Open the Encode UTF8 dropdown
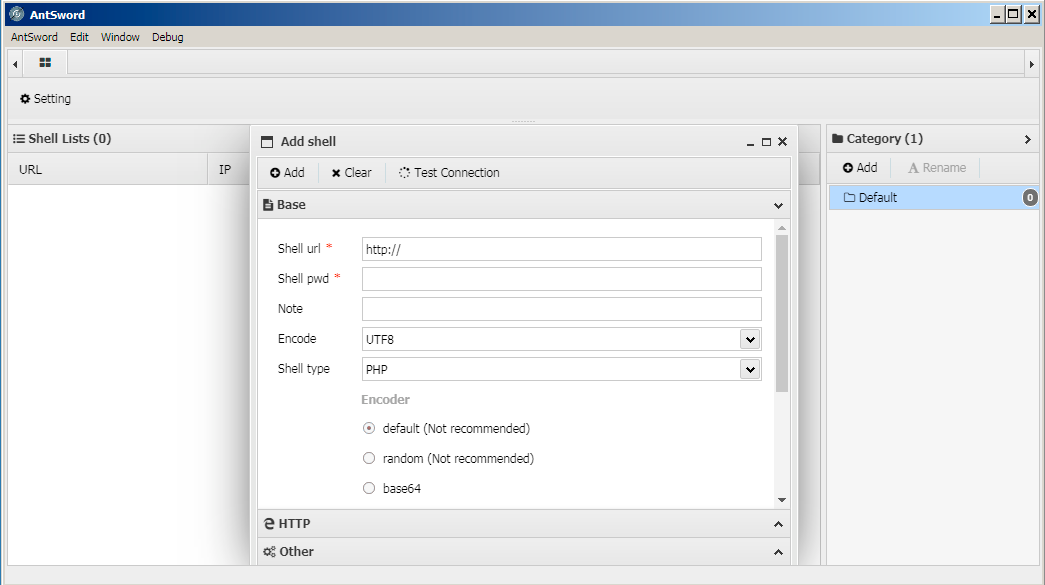 click(x=750, y=339)
